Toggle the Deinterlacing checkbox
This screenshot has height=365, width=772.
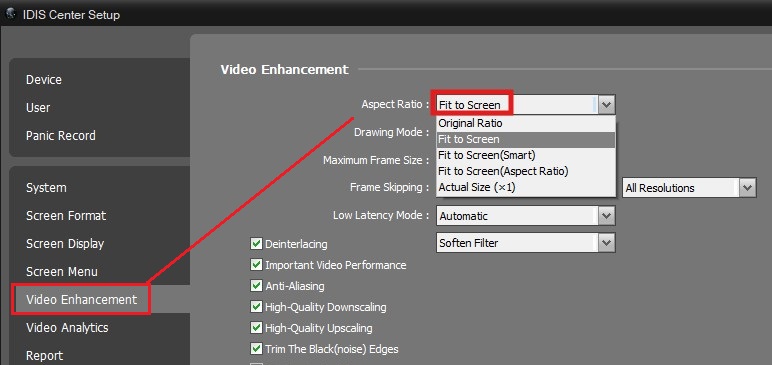click(x=256, y=243)
